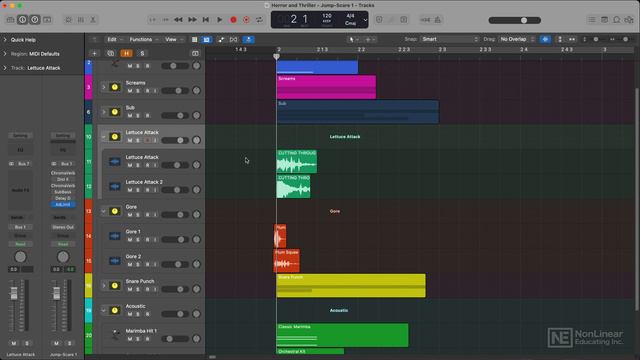Open the LCD display mode dropdown arrow

(x=365, y=20)
